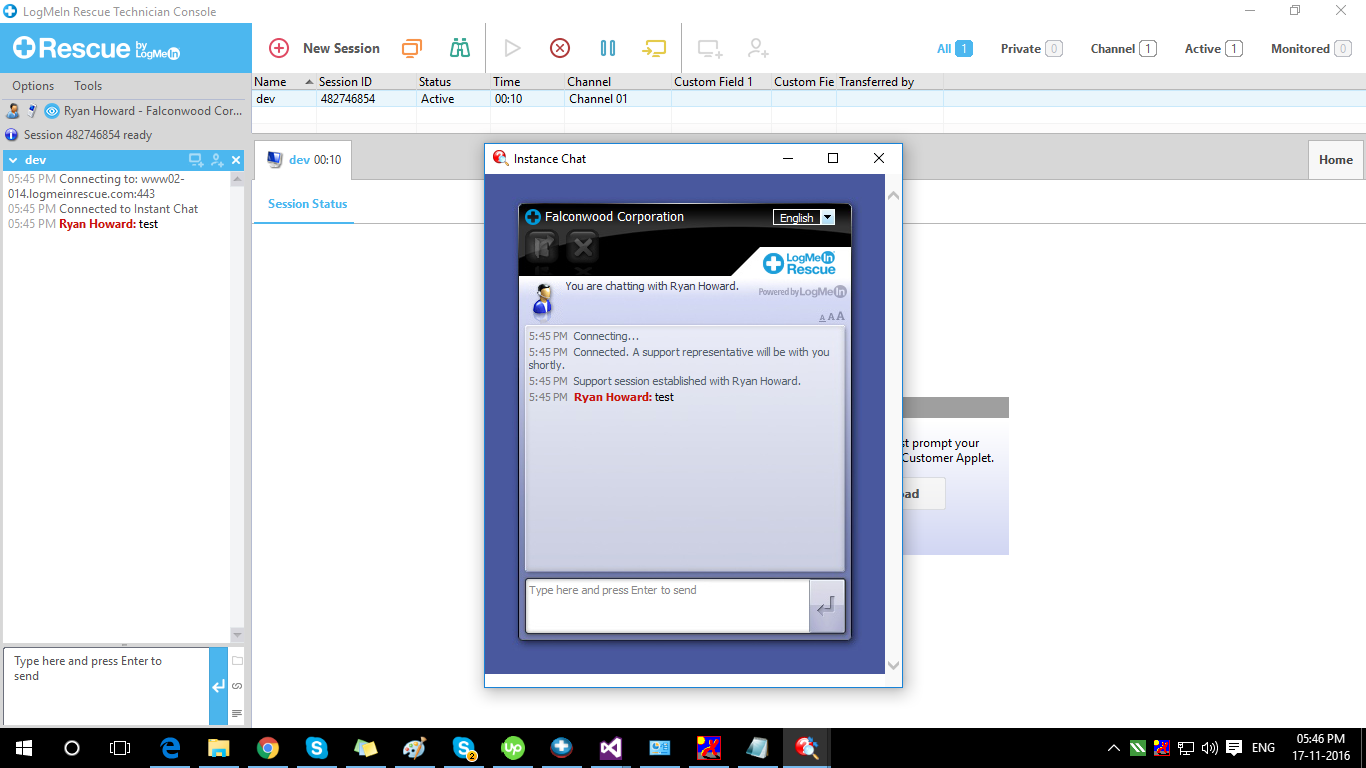Open Google Chrome from taskbar
1366x768 pixels.
pyautogui.click(x=268, y=748)
